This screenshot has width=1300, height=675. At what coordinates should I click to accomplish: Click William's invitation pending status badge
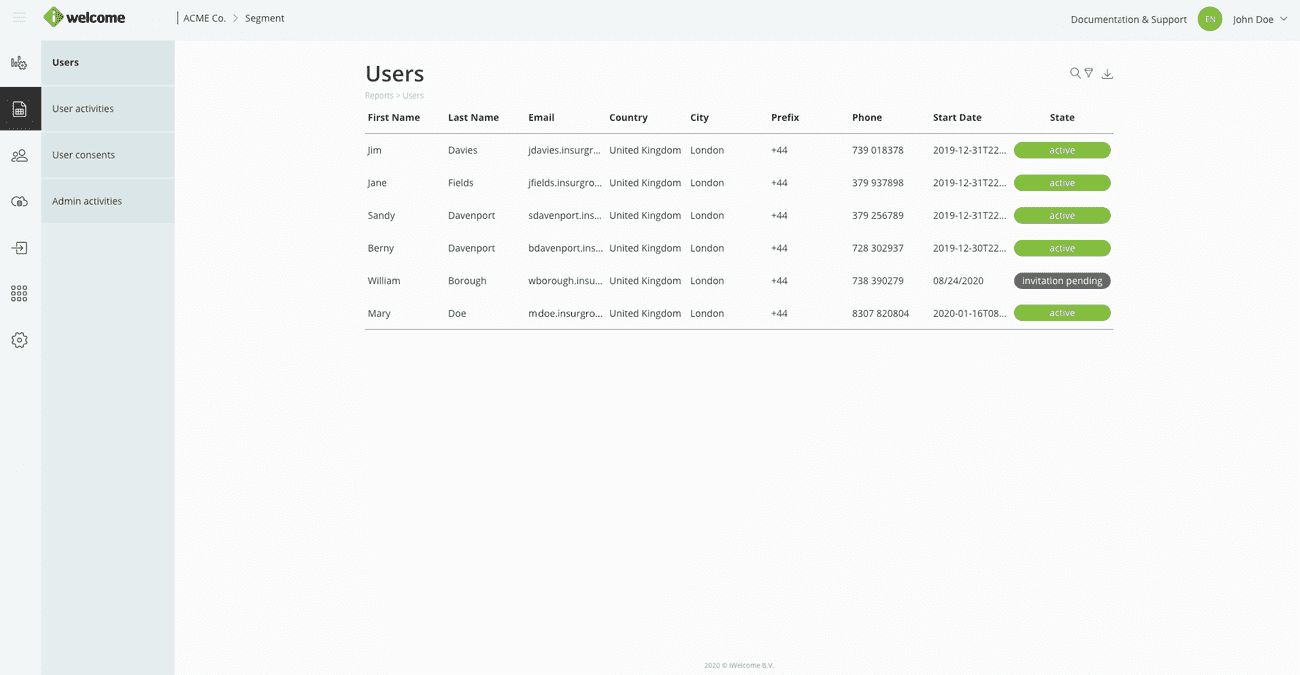pyautogui.click(x=1062, y=281)
